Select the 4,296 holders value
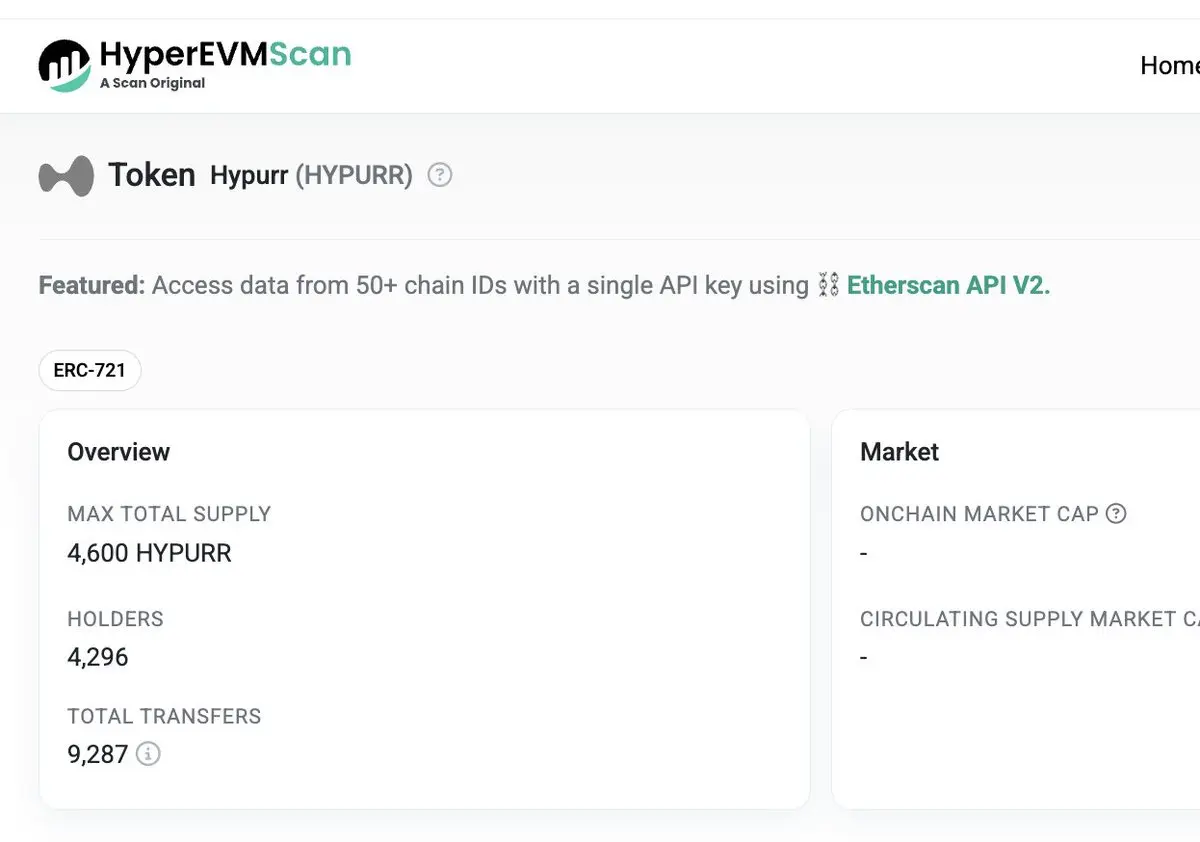This screenshot has width=1200, height=842. (98, 657)
